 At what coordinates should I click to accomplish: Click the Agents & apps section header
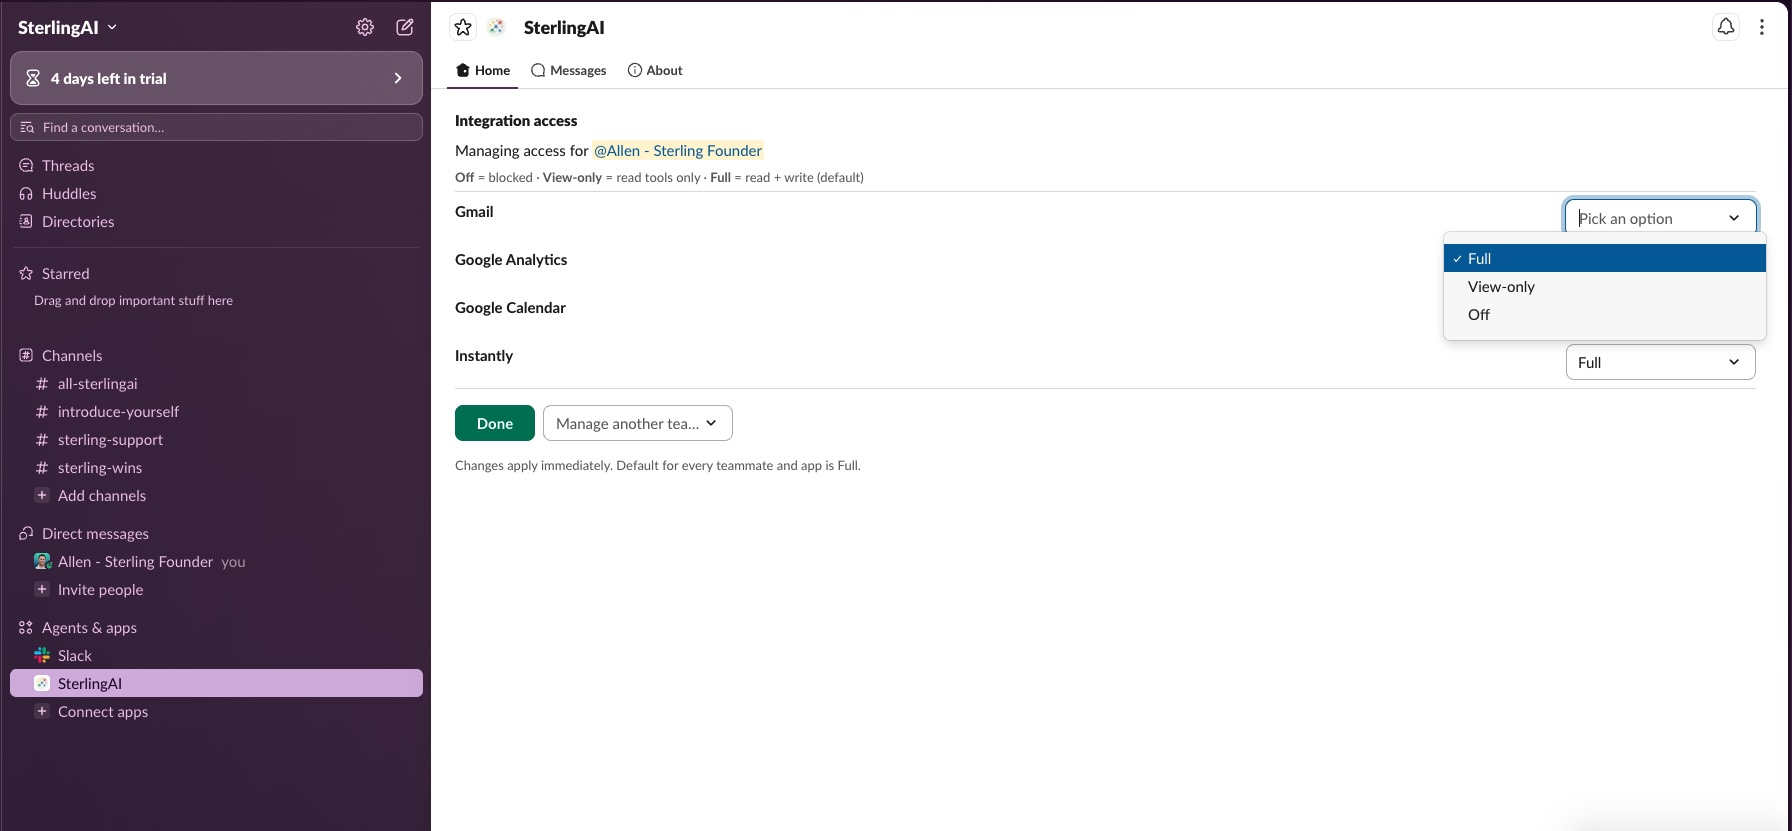tap(89, 628)
